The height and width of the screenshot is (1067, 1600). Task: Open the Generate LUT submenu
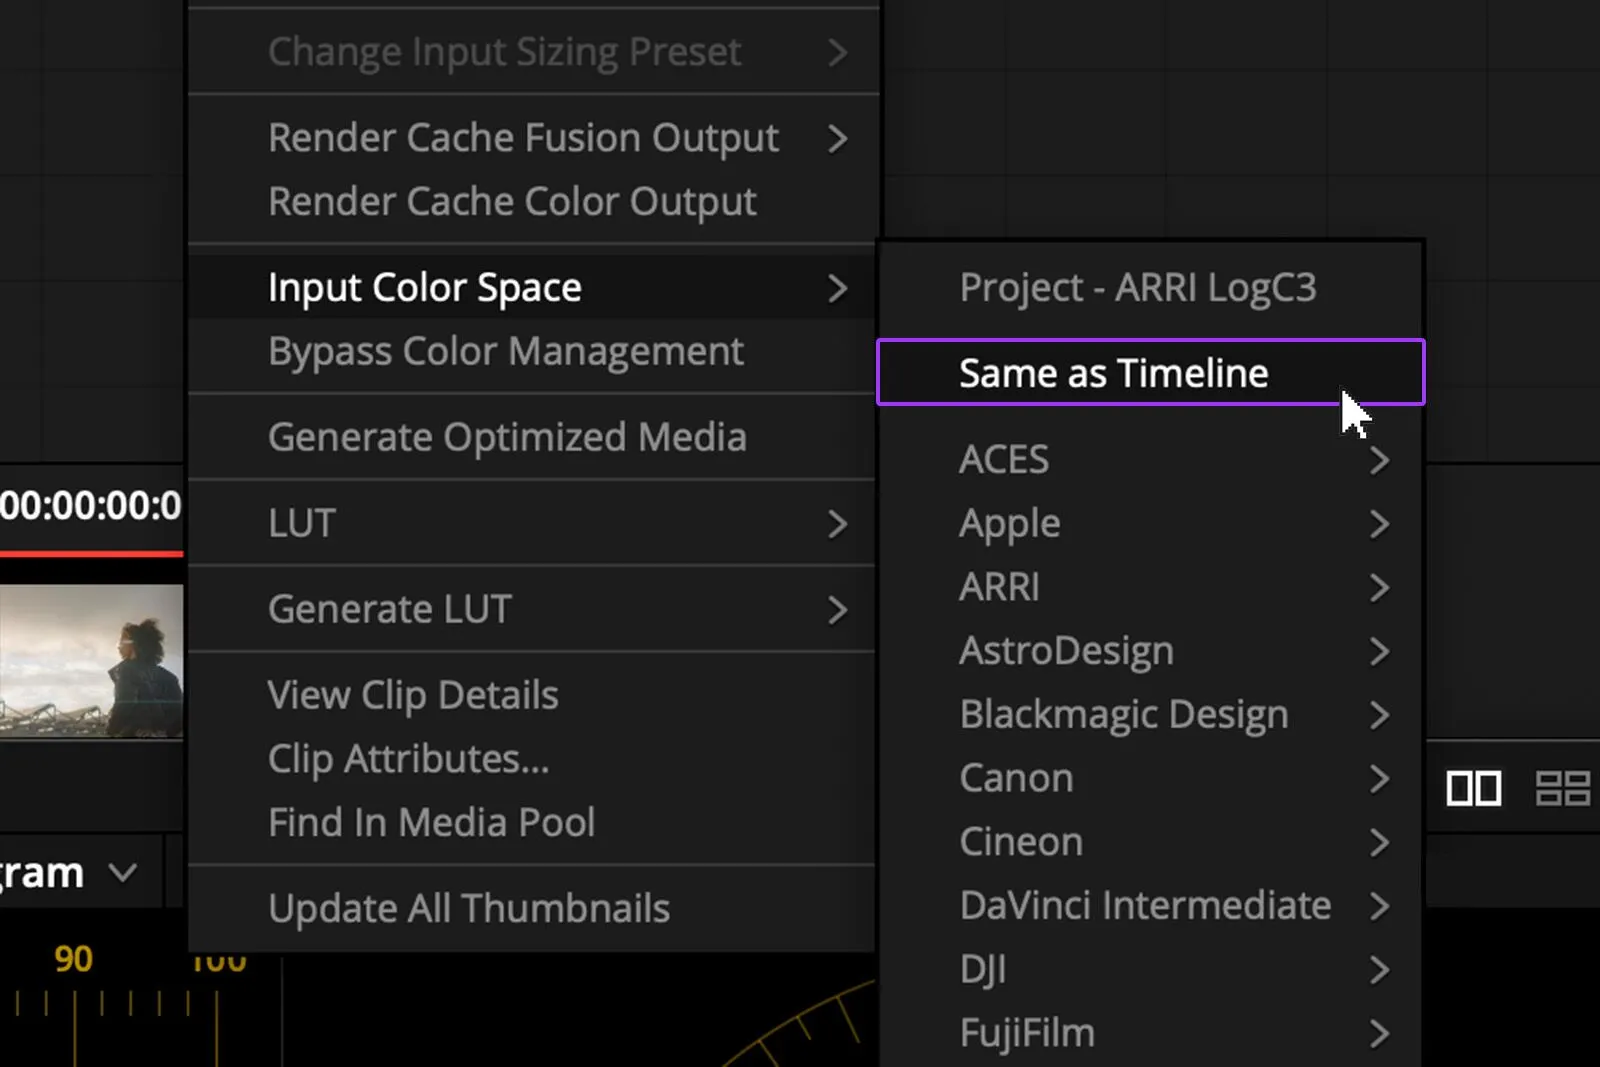tap(532, 609)
